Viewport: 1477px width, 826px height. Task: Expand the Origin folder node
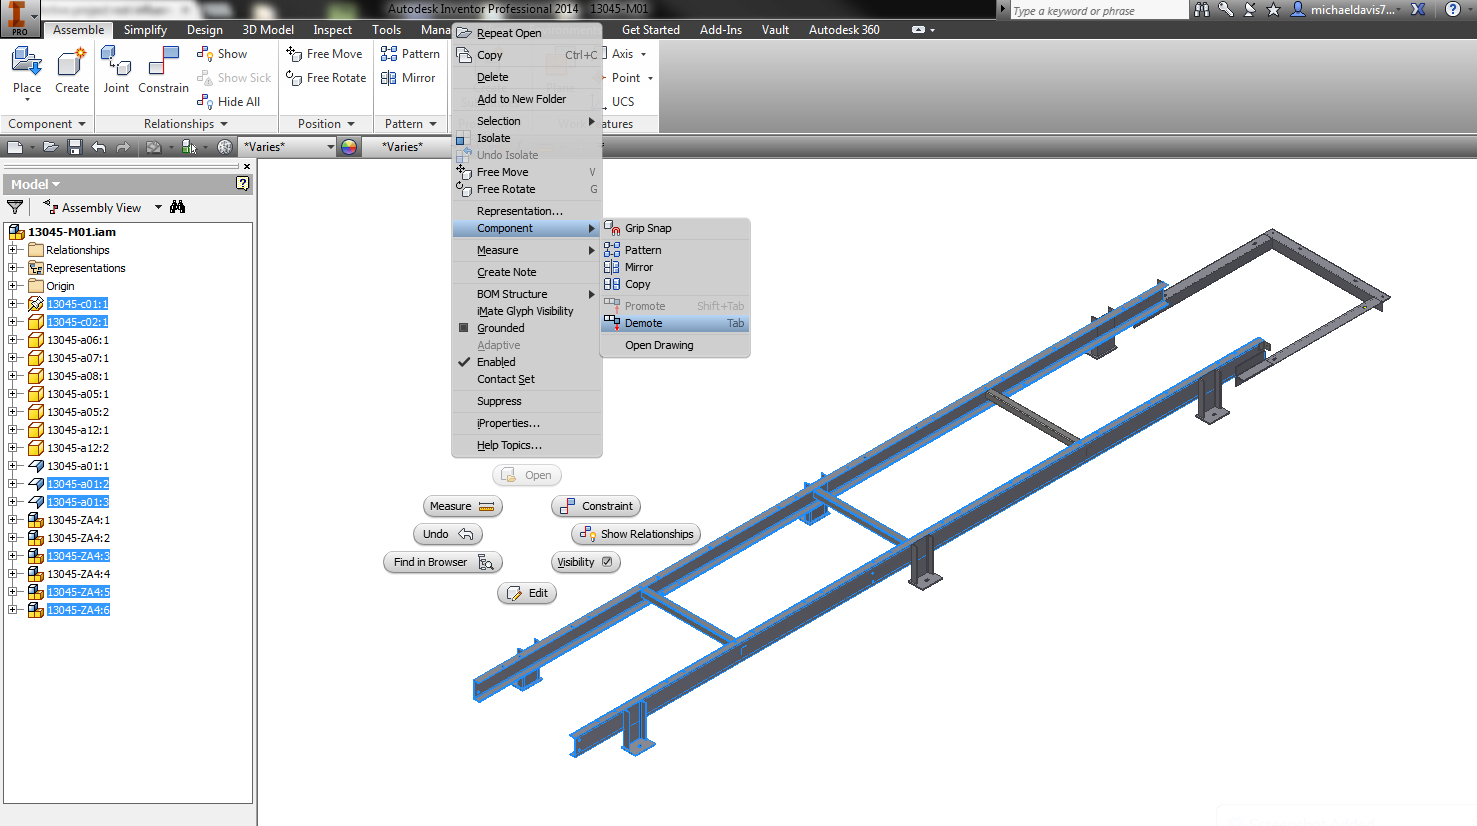13,286
